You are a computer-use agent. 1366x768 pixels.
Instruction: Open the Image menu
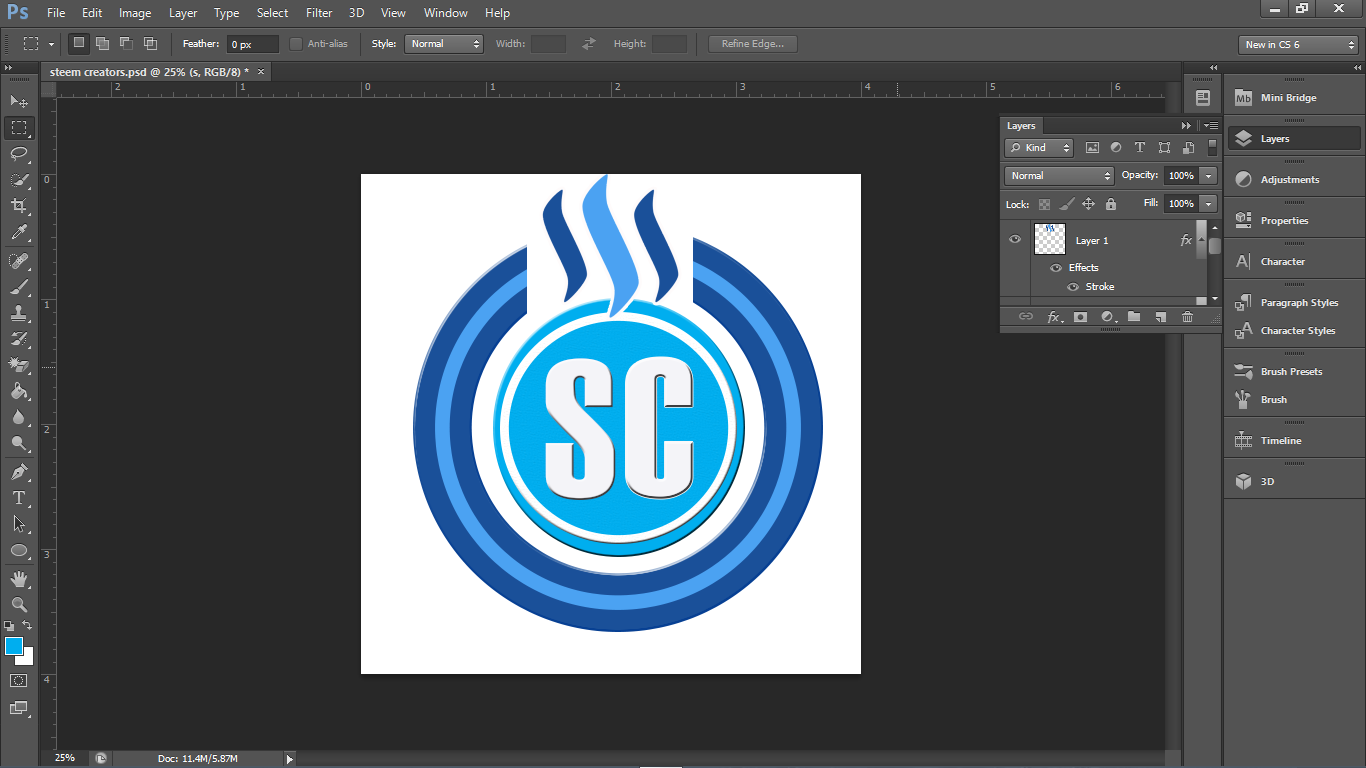click(135, 13)
